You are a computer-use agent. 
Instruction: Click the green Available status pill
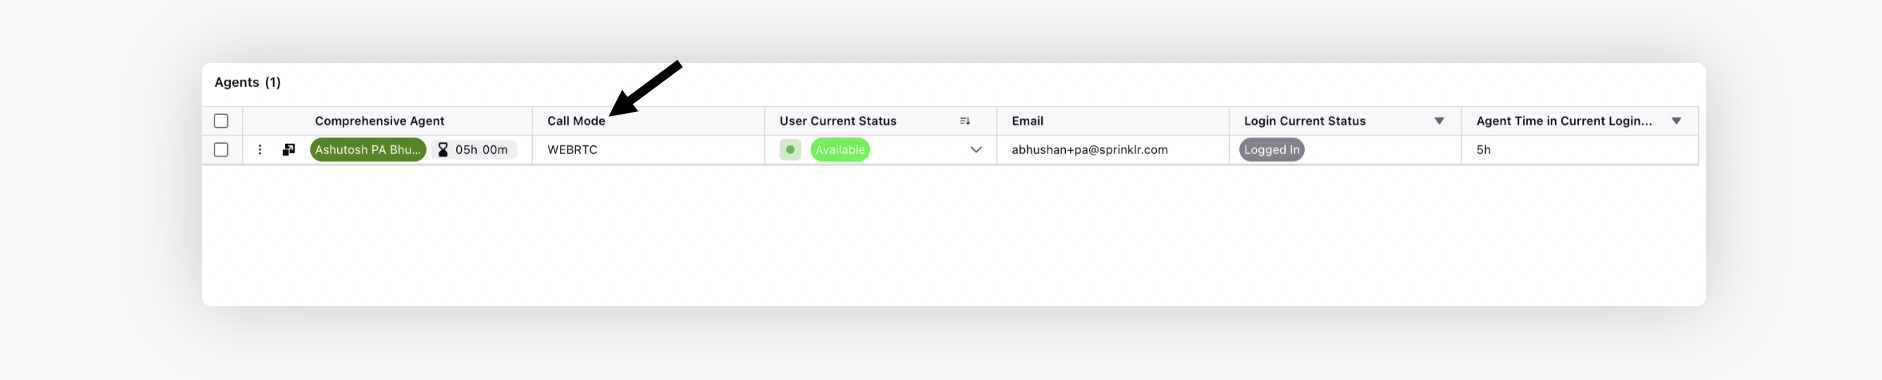[x=840, y=150]
